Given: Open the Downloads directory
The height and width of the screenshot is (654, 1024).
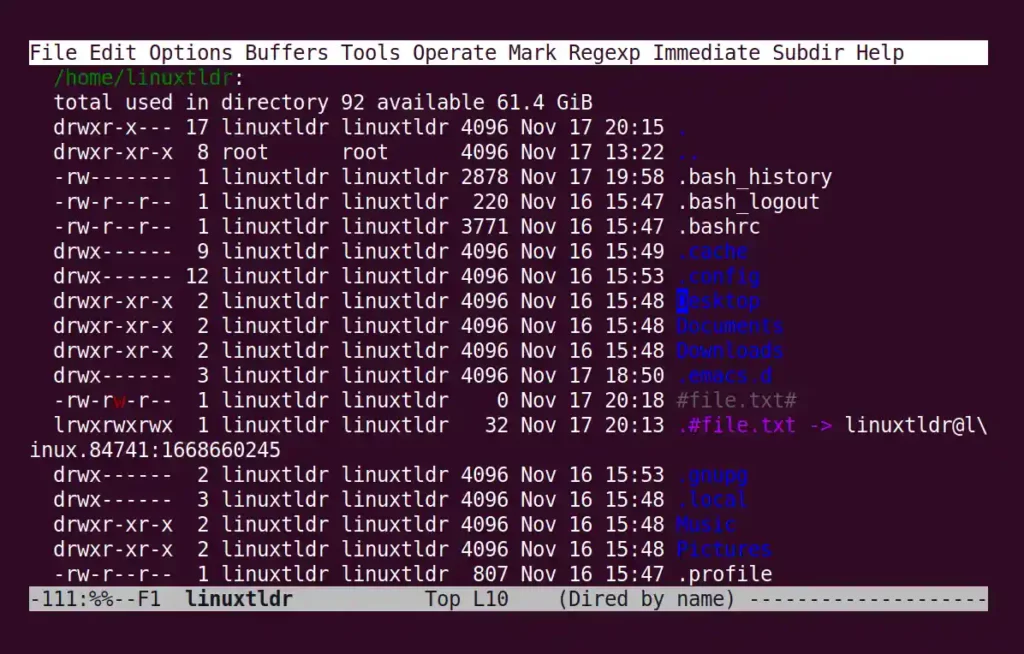Looking at the screenshot, I should (x=730, y=351).
